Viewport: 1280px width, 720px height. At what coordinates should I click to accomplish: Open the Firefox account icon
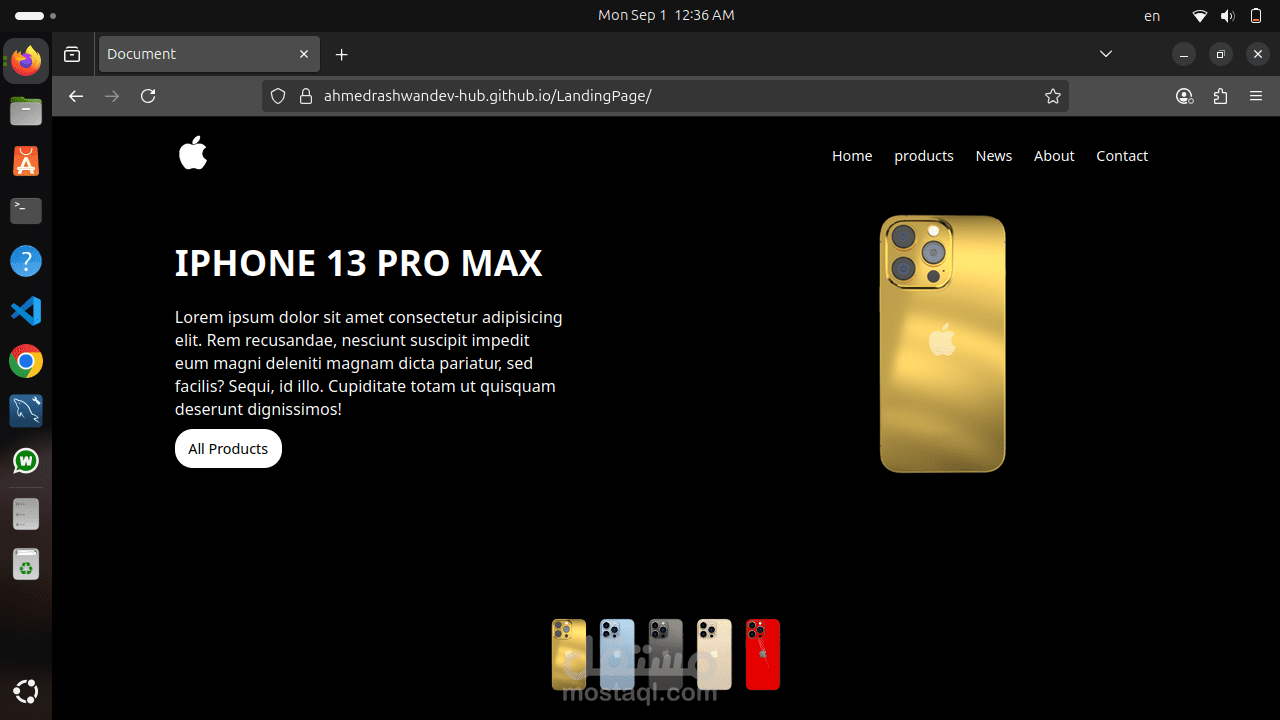click(1185, 96)
